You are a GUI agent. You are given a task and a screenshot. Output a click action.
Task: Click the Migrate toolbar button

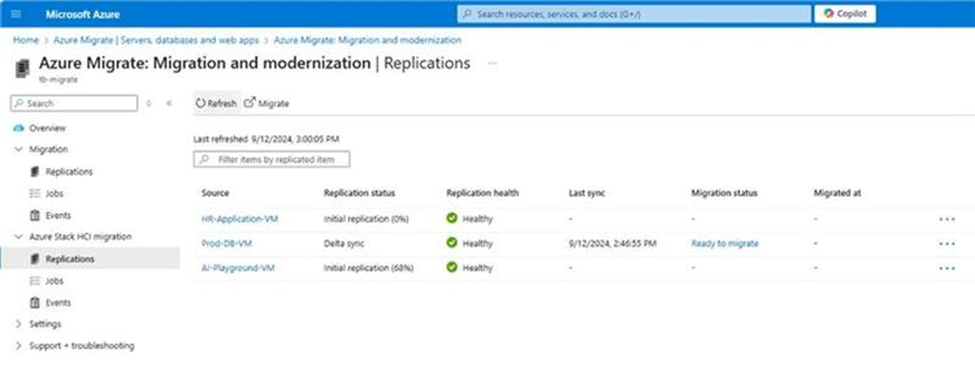267,104
